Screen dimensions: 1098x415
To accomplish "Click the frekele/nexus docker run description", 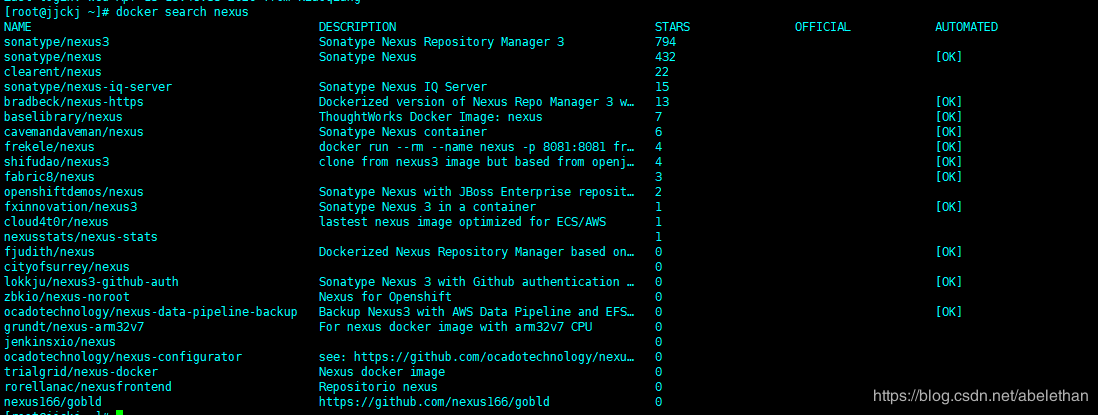I will [476, 147].
